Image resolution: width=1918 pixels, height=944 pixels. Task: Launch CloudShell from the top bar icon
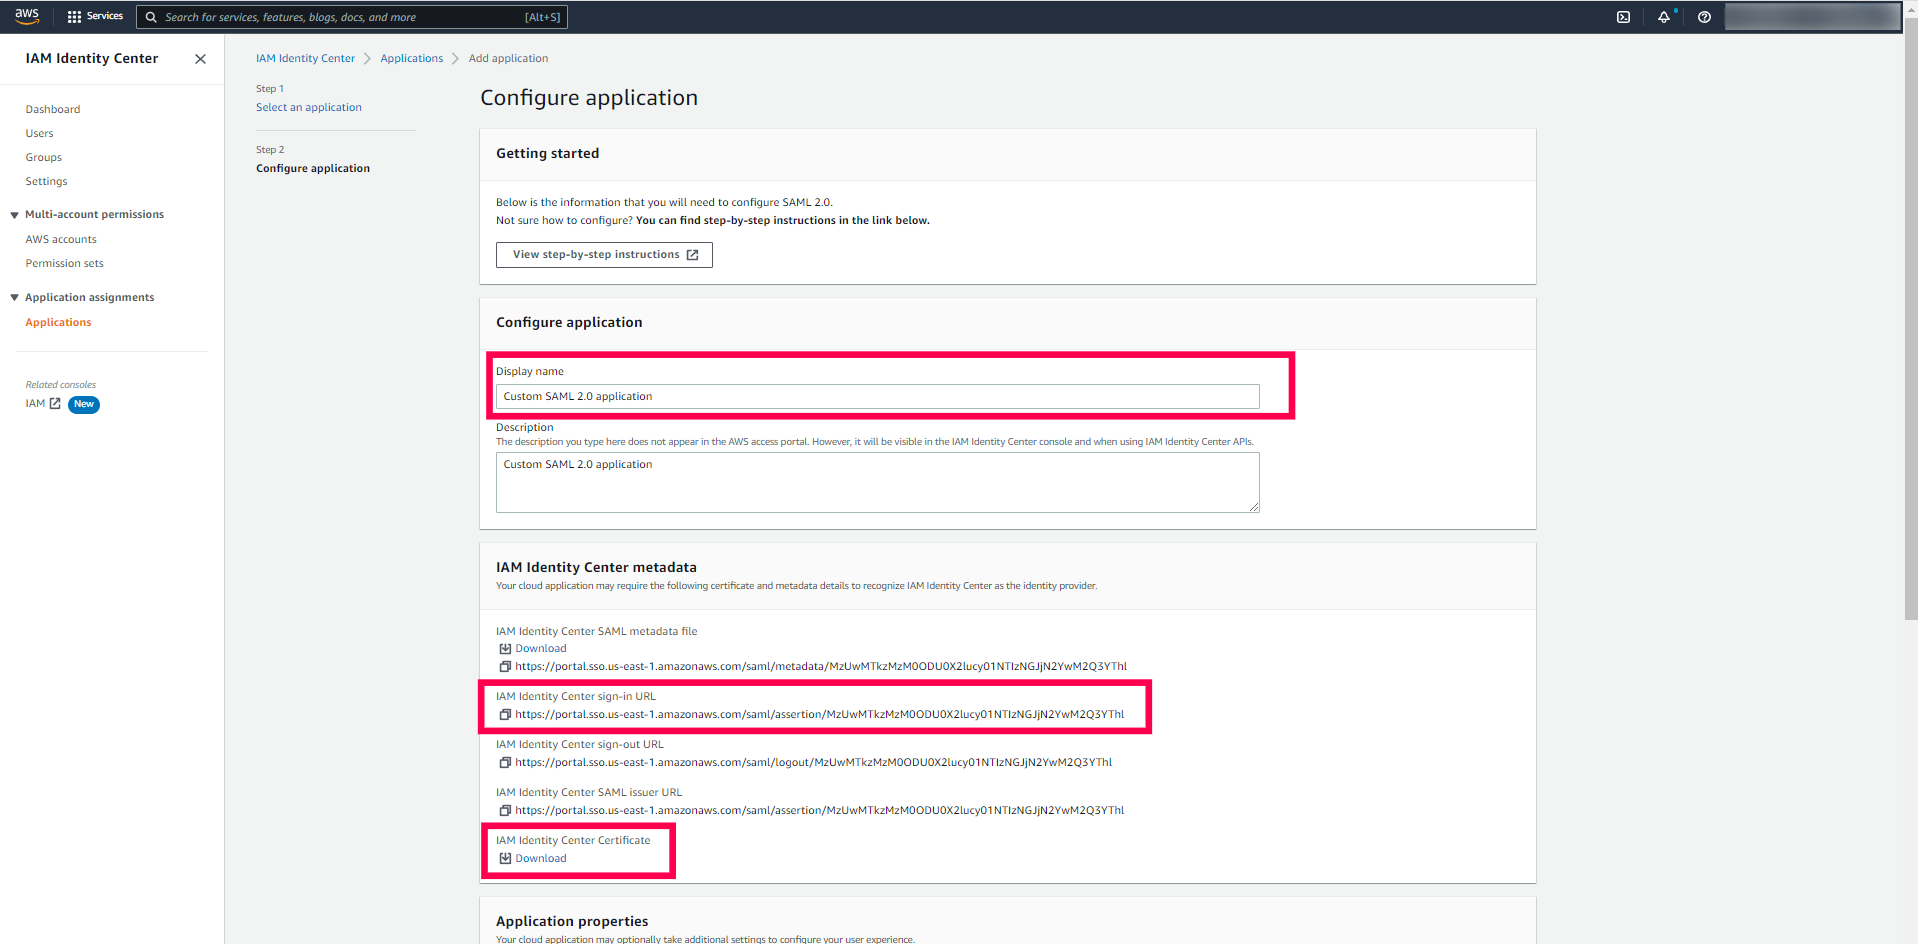pos(1623,17)
